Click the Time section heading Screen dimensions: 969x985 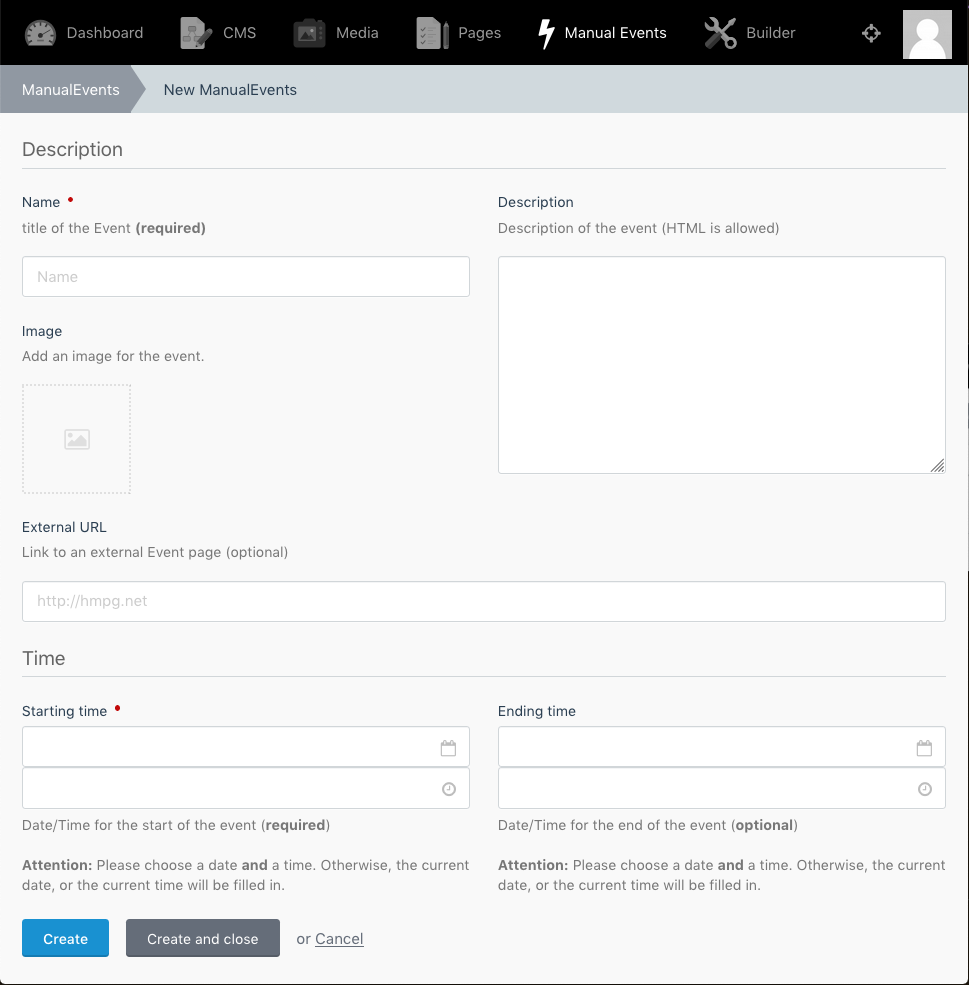43,658
